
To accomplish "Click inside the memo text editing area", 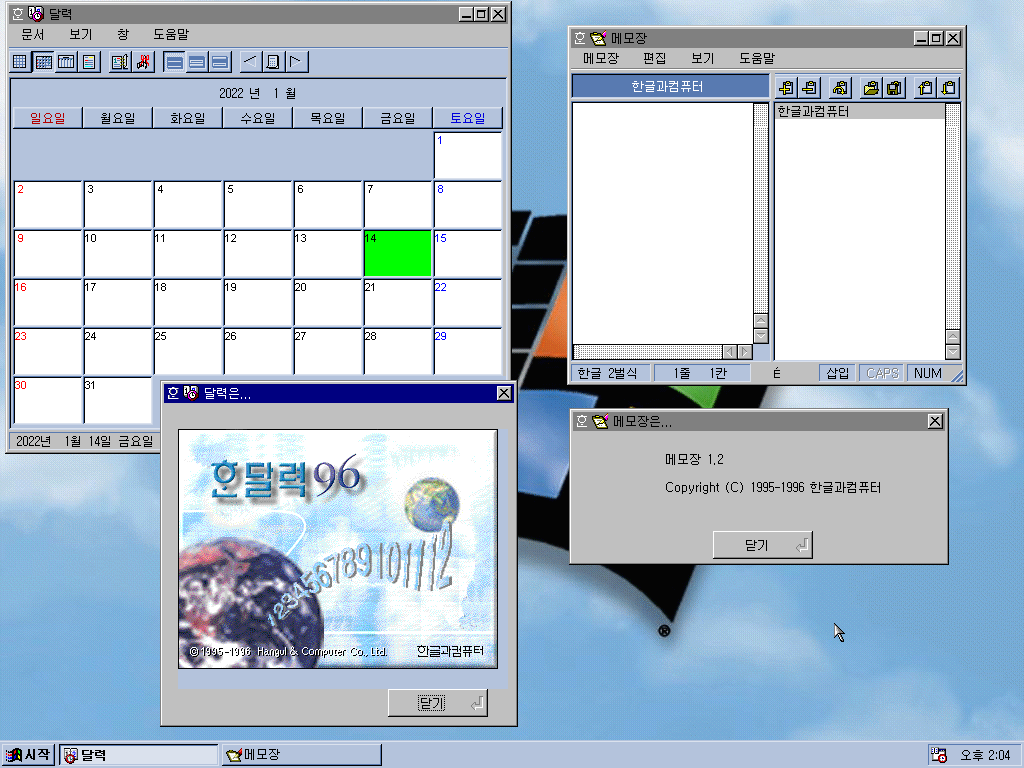I will [x=662, y=223].
